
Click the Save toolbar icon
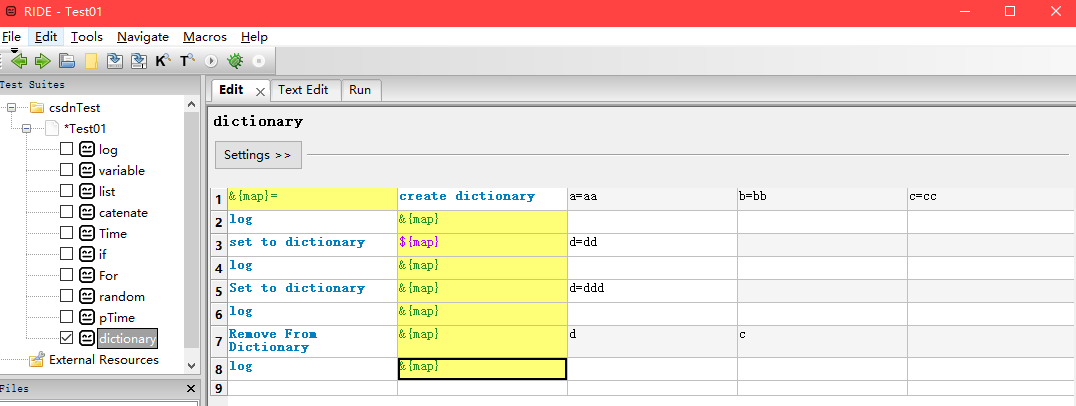click(x=115, y=61)
